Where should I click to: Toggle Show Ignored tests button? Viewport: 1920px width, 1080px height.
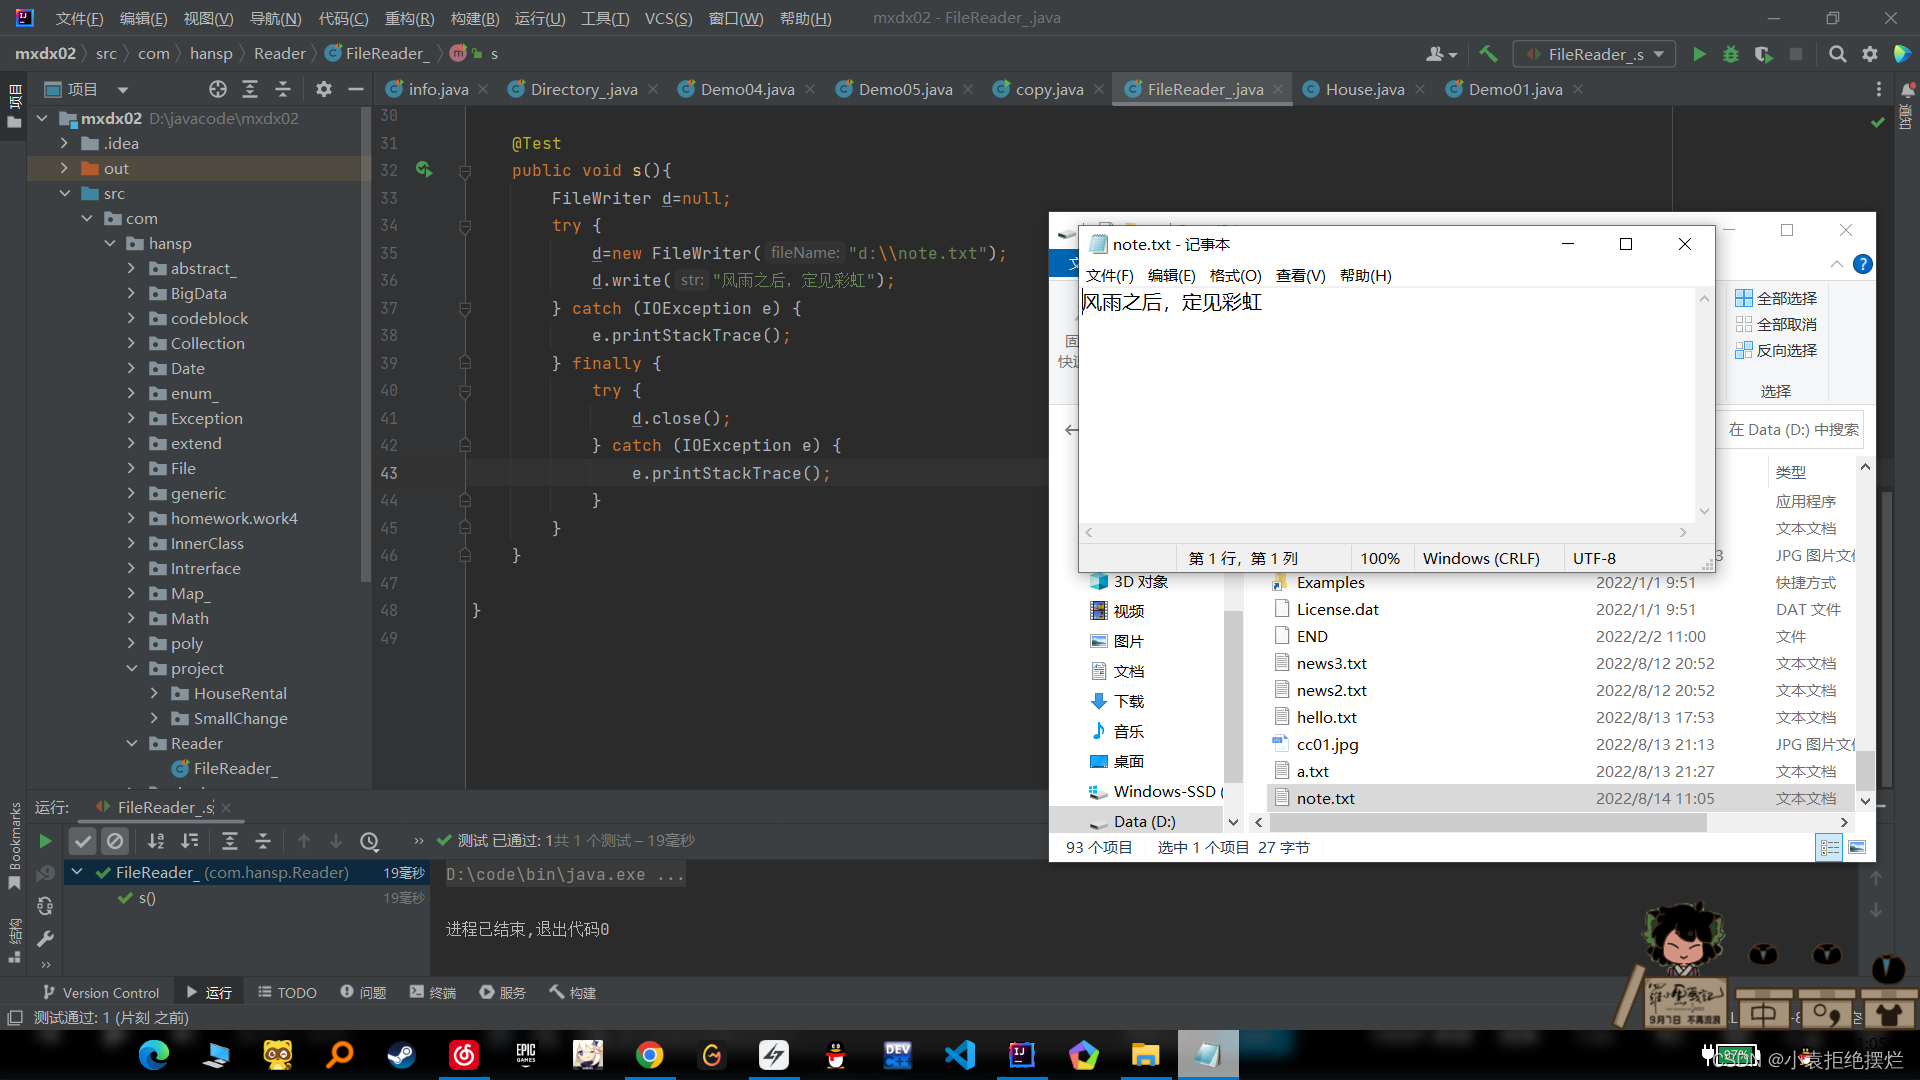coord(115,841)
